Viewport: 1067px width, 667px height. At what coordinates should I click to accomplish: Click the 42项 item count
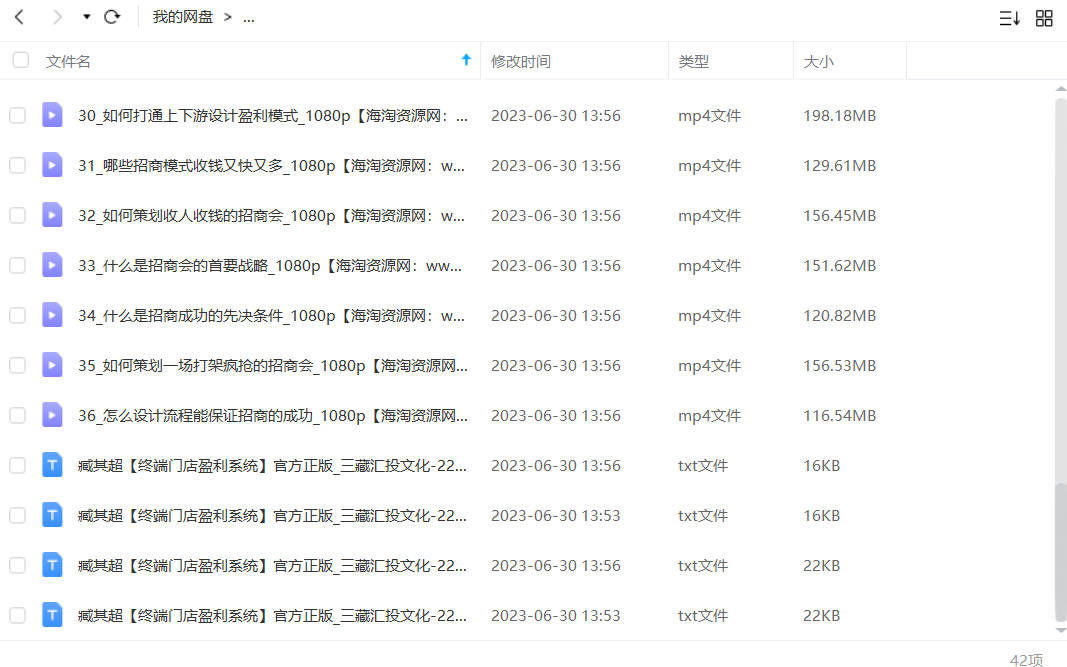(x=1026, y=660)
